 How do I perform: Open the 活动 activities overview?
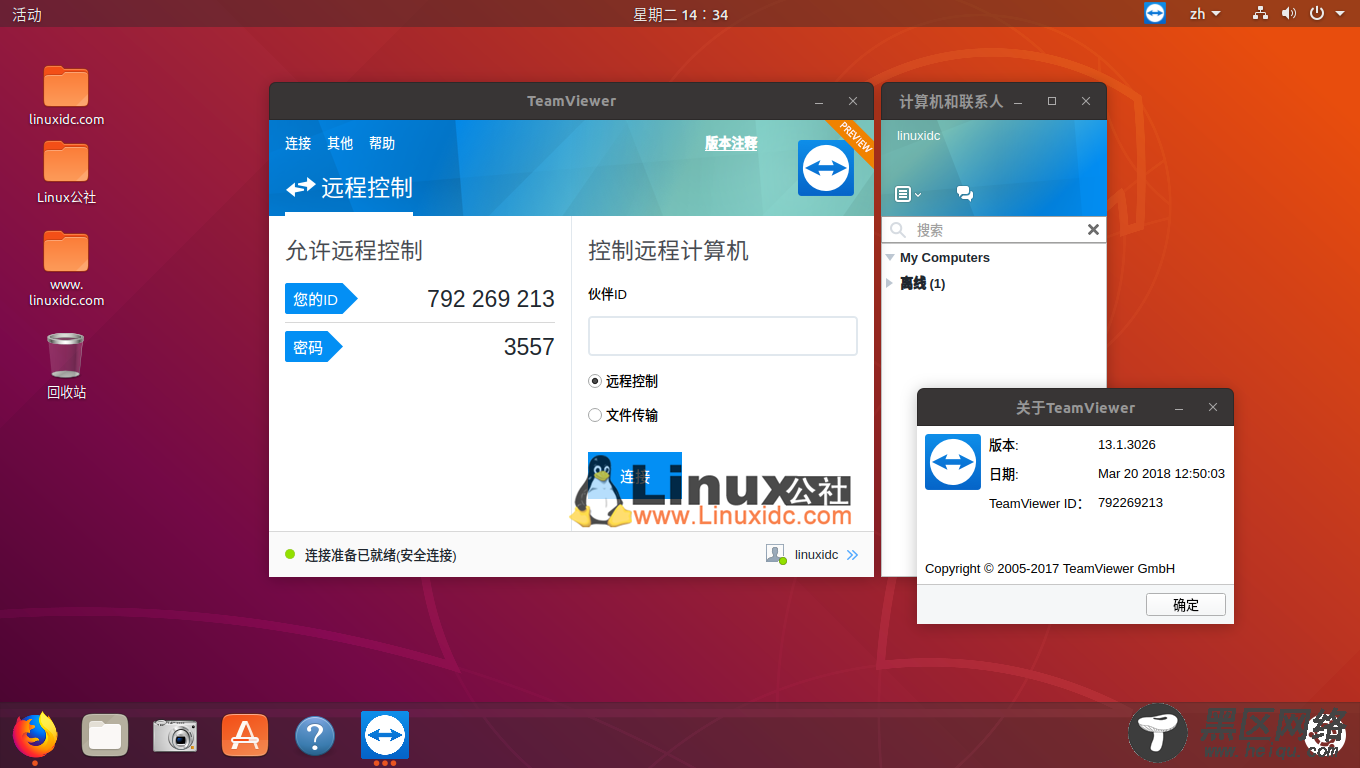[x=27, y=14]
